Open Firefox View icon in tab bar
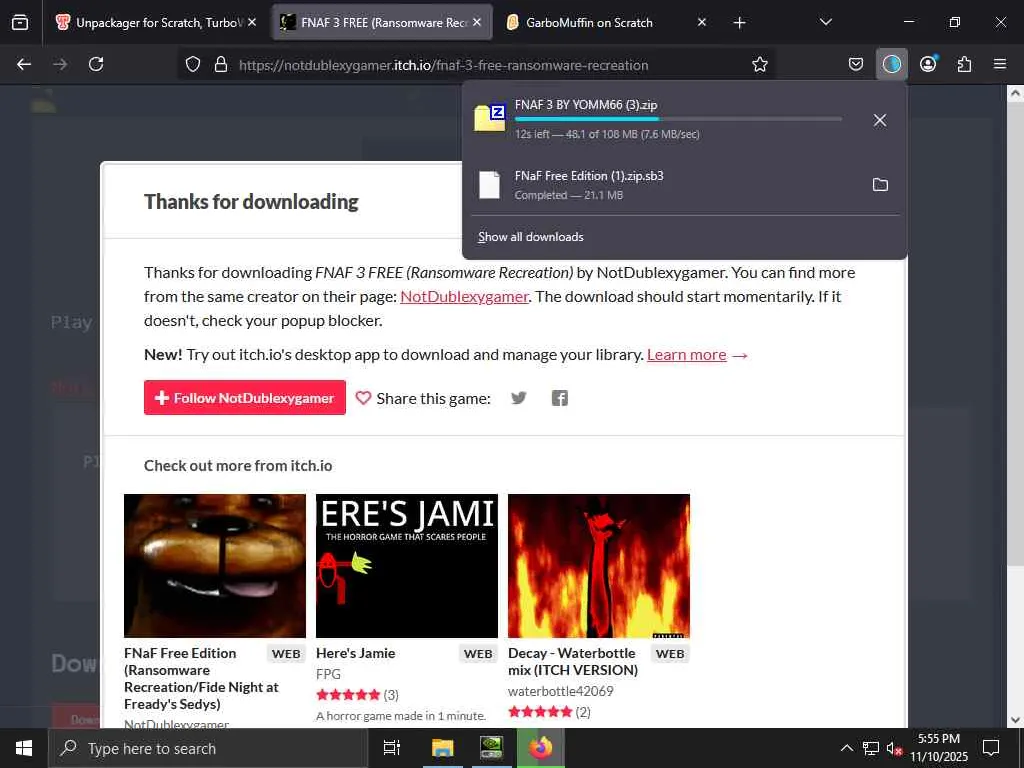Screen dimensions: 1024x768 [20, 22]
